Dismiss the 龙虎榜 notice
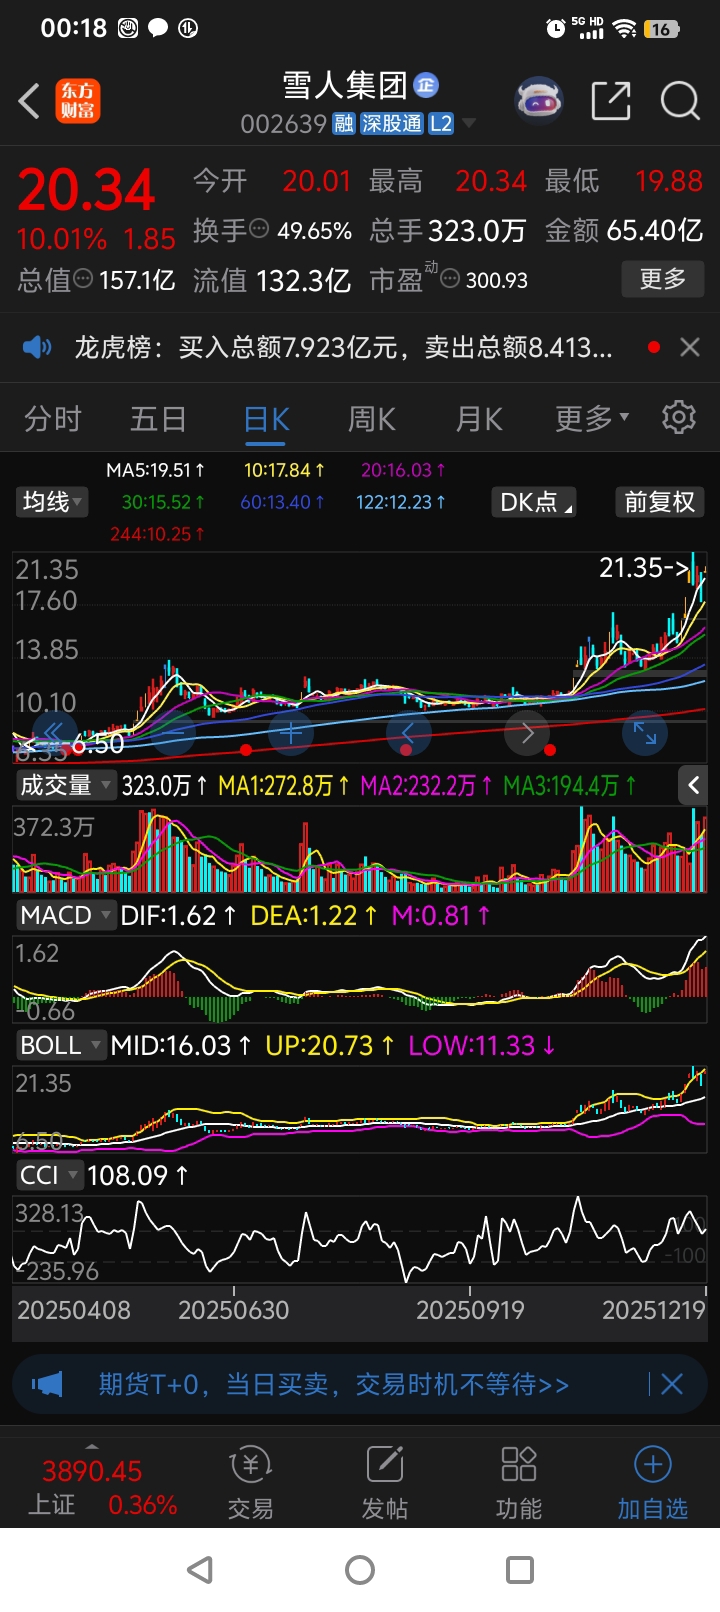Viewport: 720px width, 1612px height. pos(689,347)
